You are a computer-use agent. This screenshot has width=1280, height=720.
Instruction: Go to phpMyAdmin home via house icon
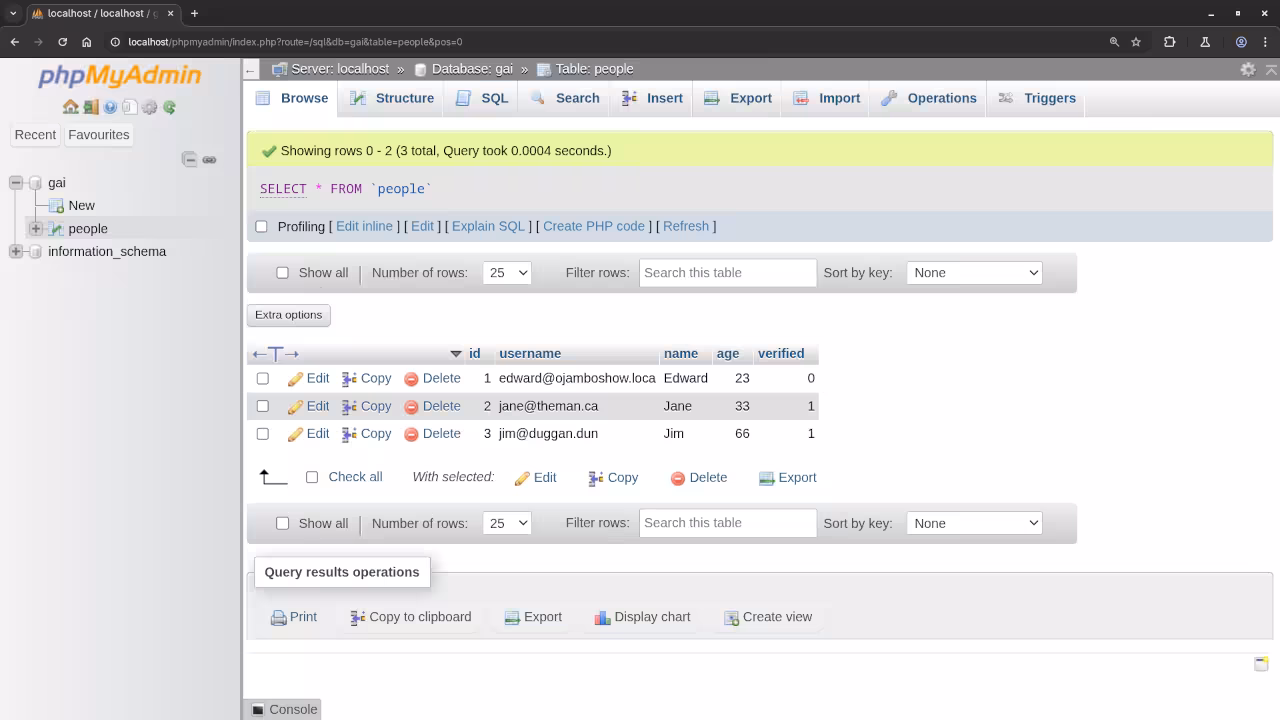pyautogui.click(x=70, y=107)
